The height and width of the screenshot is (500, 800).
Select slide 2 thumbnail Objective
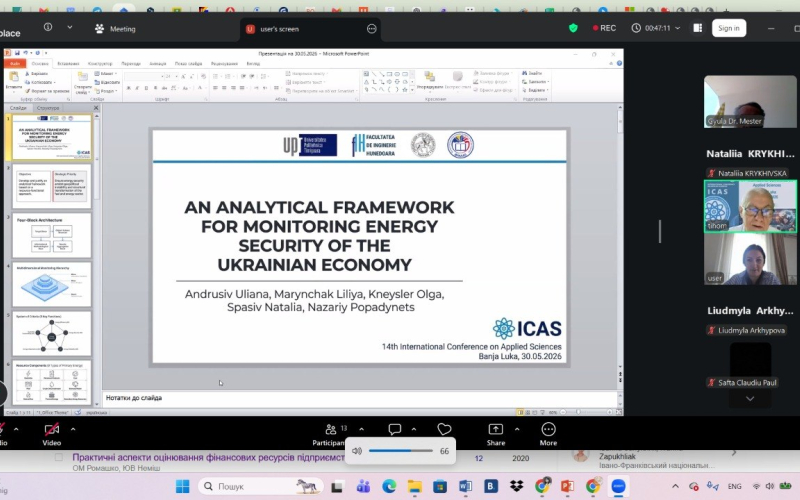coord(52,186)
